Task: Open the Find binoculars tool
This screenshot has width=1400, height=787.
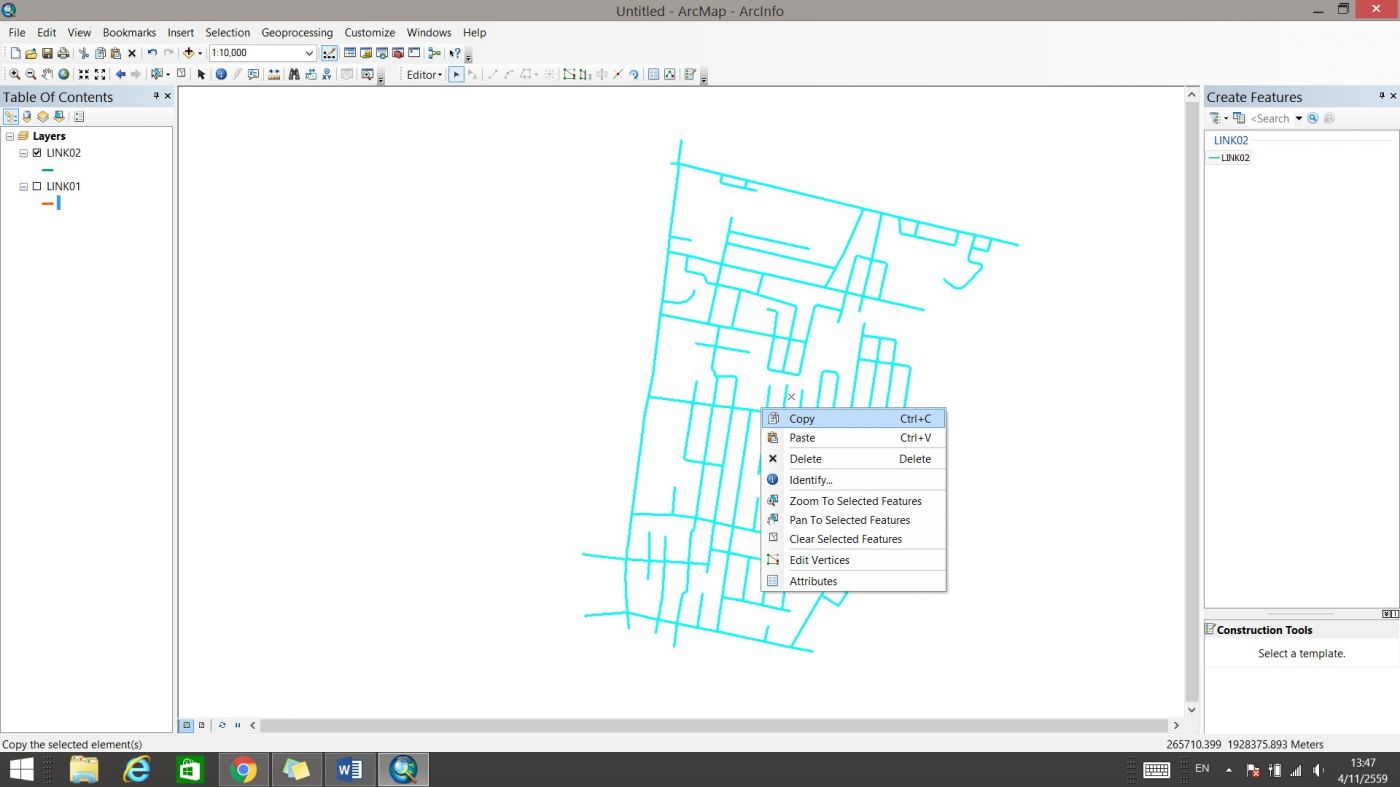Action: click(294, 75)
